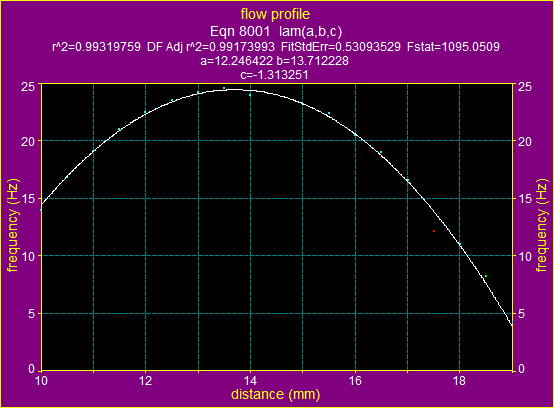Viewport: 554px width, 408px height.
Task: Select the r^2 fit statistics line
Action: 276,47
